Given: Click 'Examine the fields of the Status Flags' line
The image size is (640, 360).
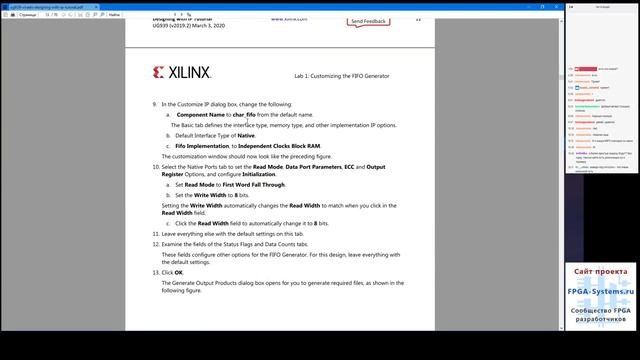Looking at the screenshot, I should (231, 244).
